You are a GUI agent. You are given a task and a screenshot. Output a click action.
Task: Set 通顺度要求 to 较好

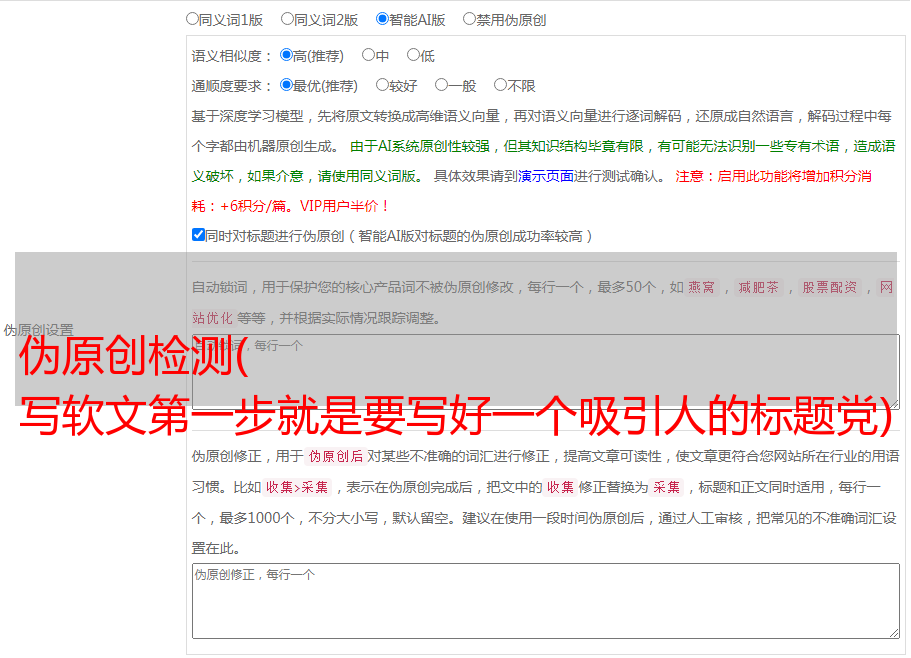coord(382,85)
